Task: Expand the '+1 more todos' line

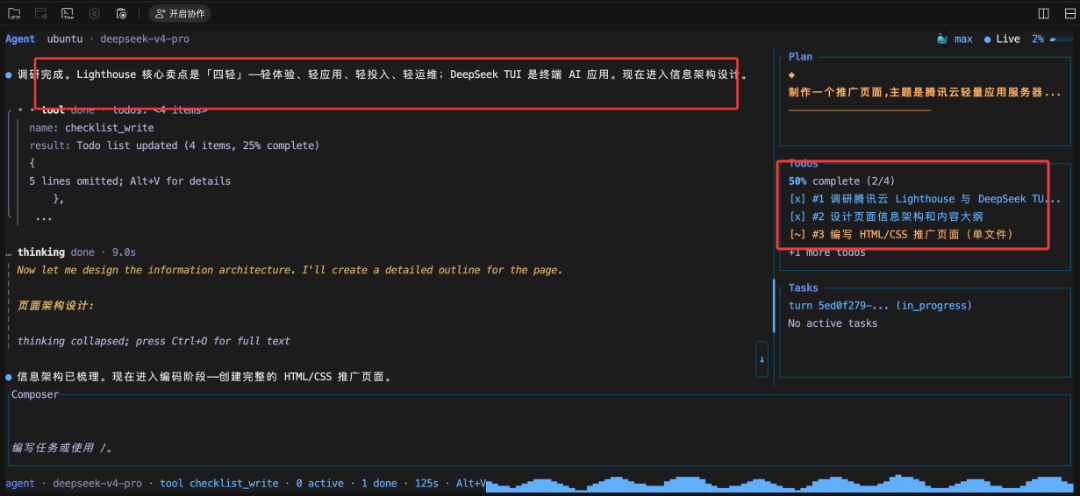Action: pyautogui.click(x=827, y=253)
